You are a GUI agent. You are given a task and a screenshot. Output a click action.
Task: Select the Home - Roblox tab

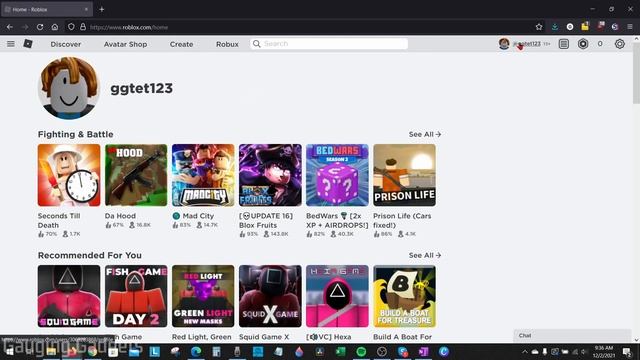click(47, 9)
